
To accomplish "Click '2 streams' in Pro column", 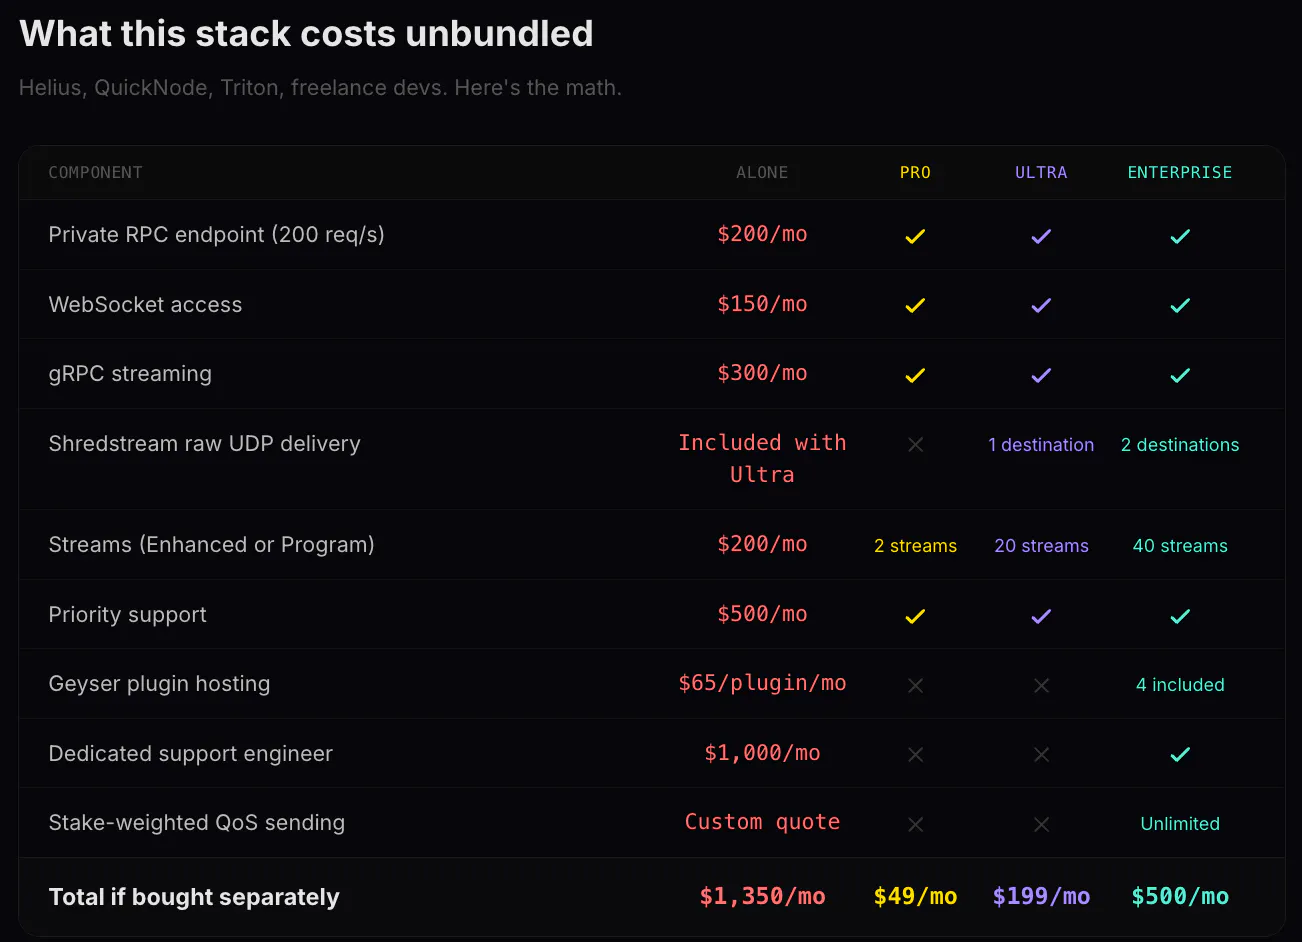I will (915, 546).
